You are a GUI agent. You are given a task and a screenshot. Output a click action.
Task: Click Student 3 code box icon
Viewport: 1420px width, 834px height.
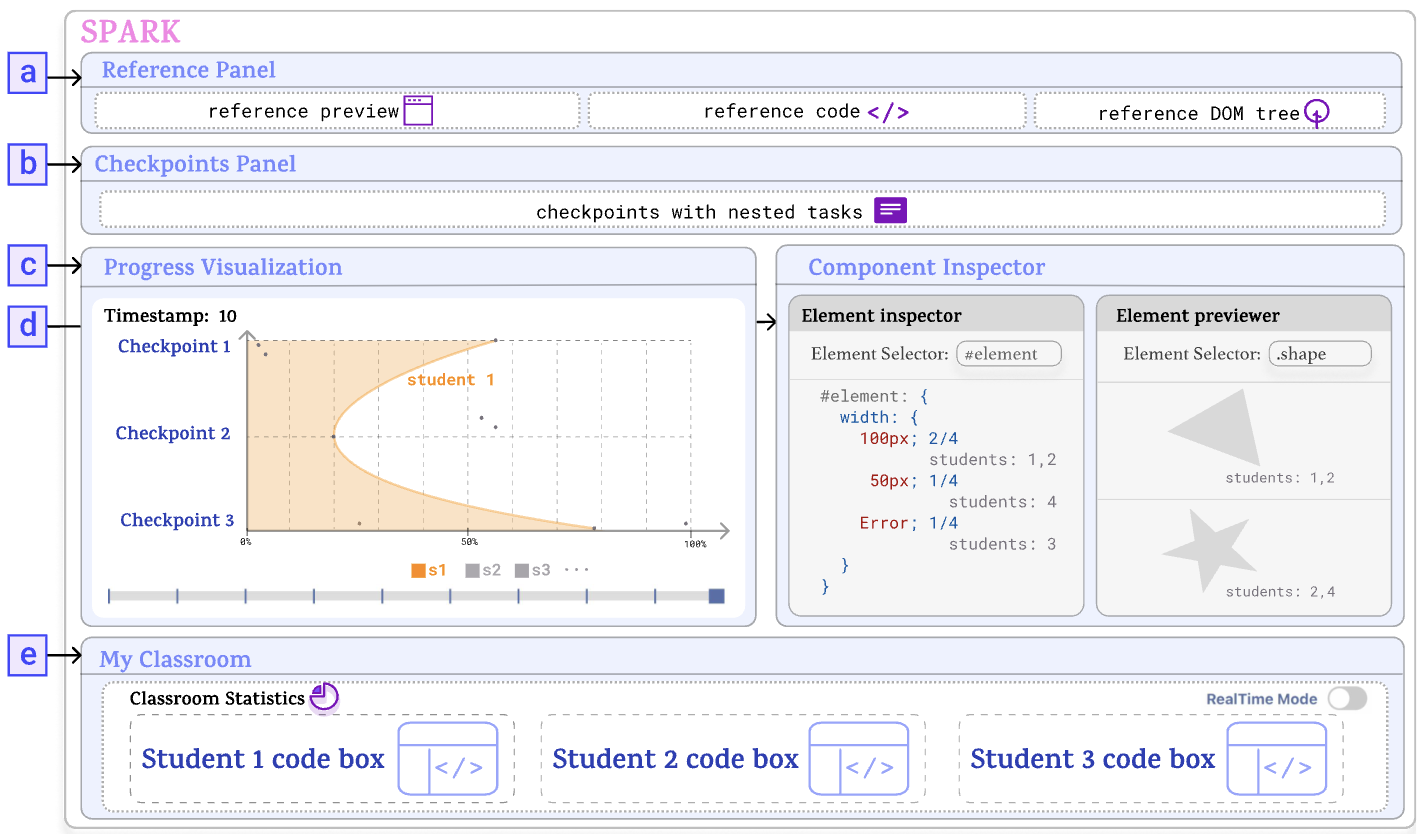(x=1277, y=759)
